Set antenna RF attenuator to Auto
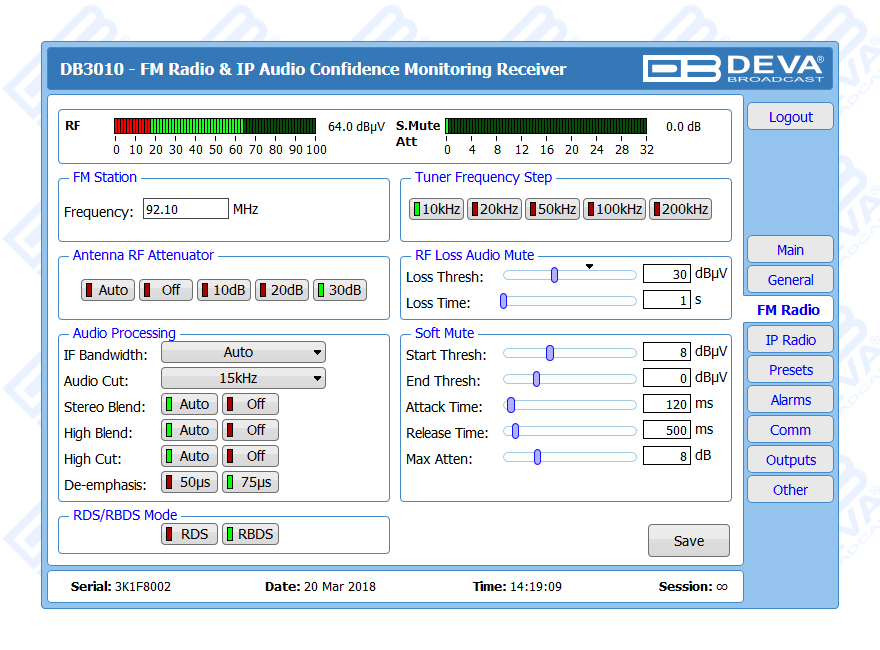The image size is (880, 650). [106, 290]
